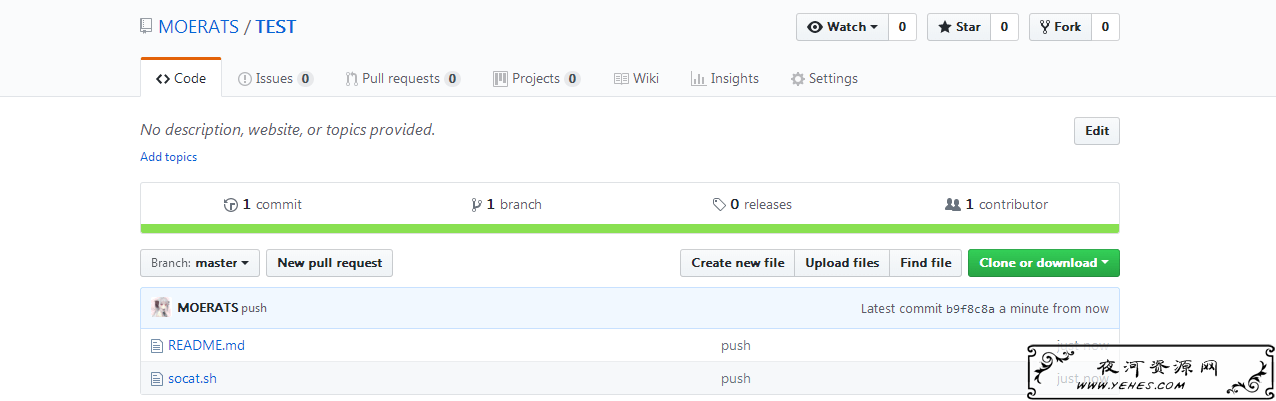Click the Add topics link
This screenshot has height=401, width=1276.
(x=169, y=157)
